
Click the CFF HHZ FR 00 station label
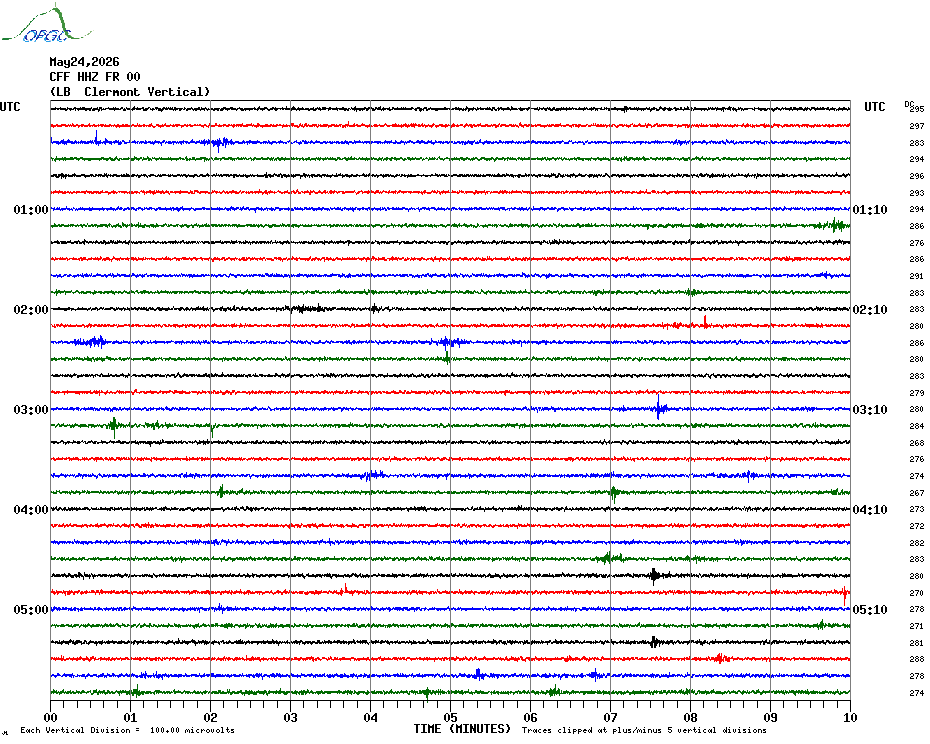point(95,77)
